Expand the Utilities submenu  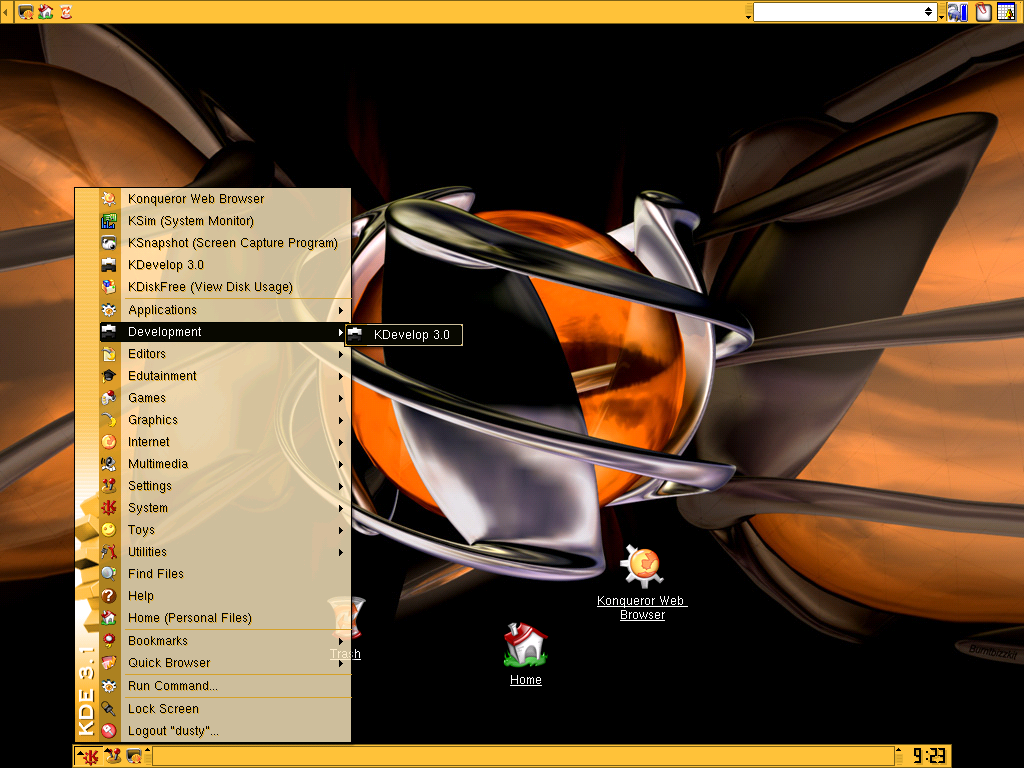pos(225,552)
